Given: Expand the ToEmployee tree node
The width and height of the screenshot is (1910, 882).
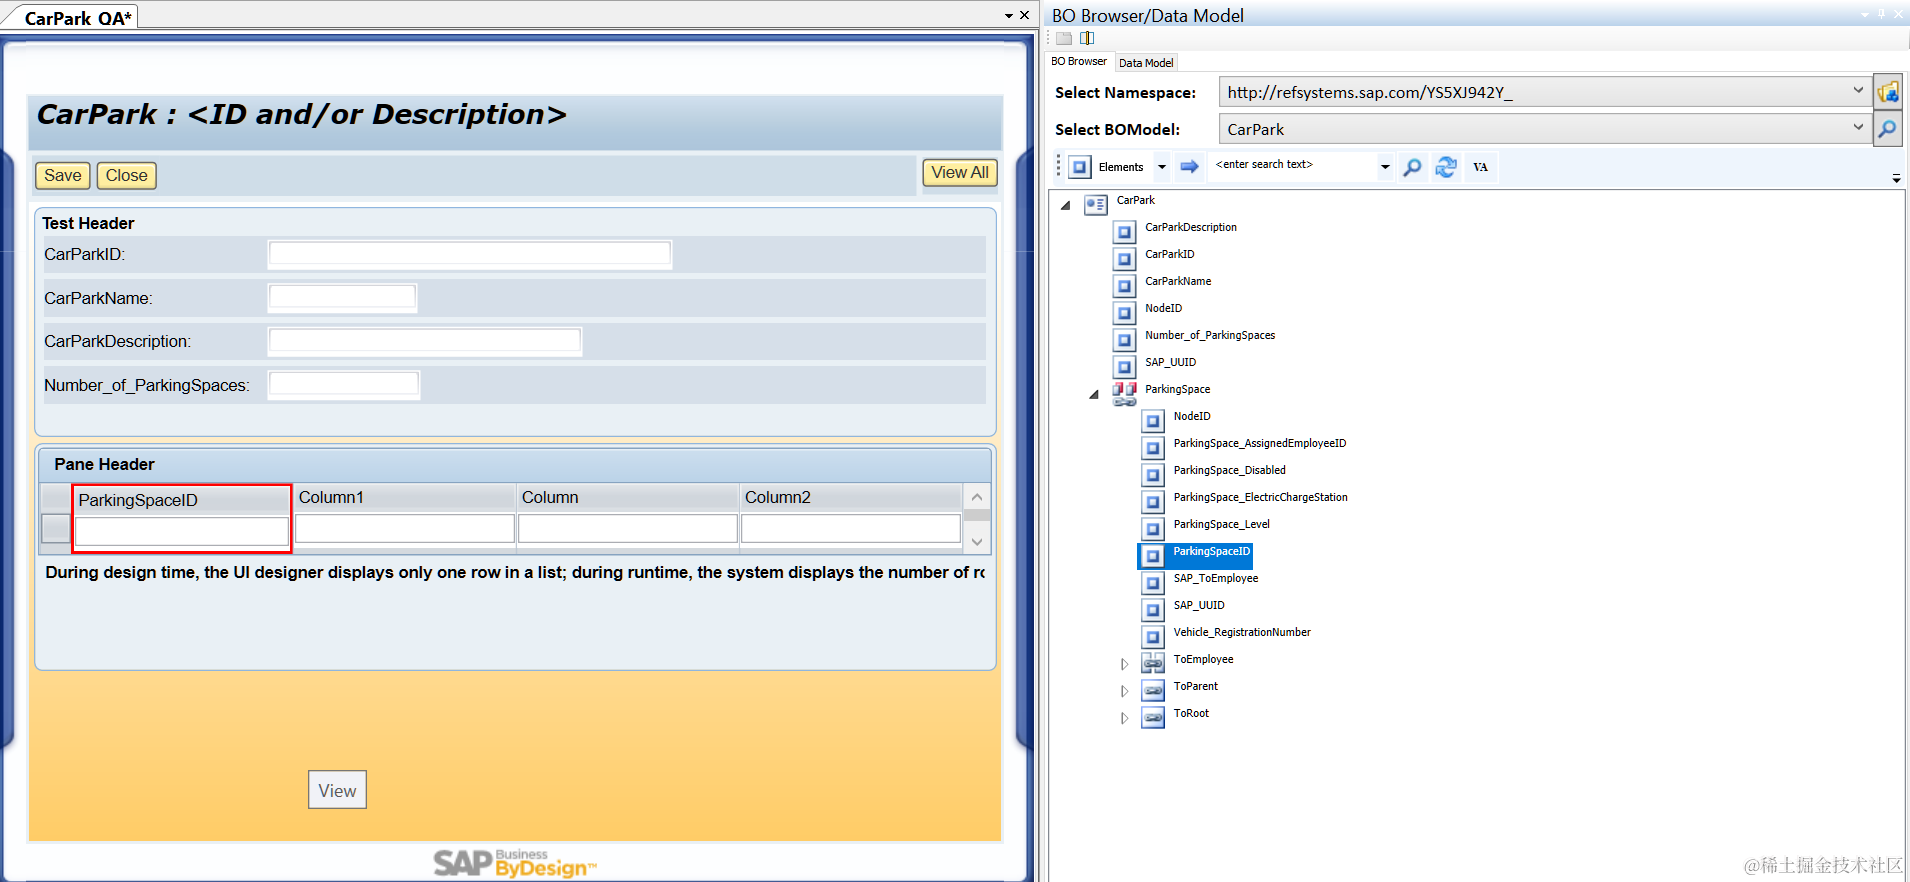Looking at the screenshot, I should pos(1124,664).
